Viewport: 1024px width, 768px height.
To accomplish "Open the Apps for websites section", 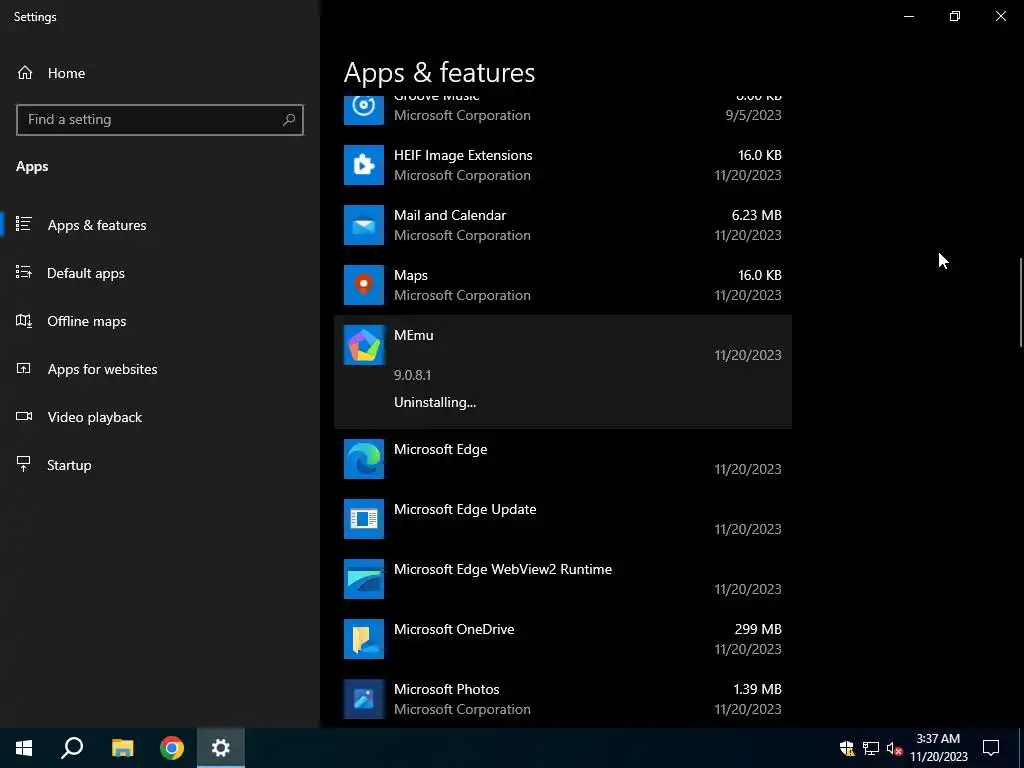I will tap(160, 369).
